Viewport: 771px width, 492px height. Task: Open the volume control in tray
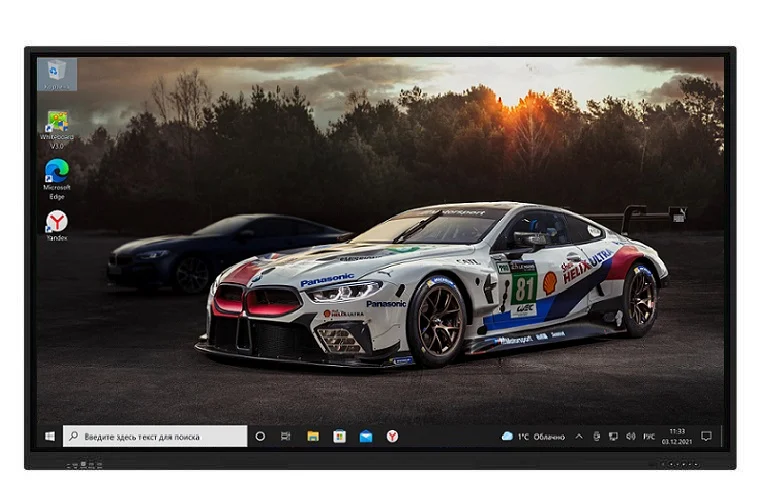630,436
